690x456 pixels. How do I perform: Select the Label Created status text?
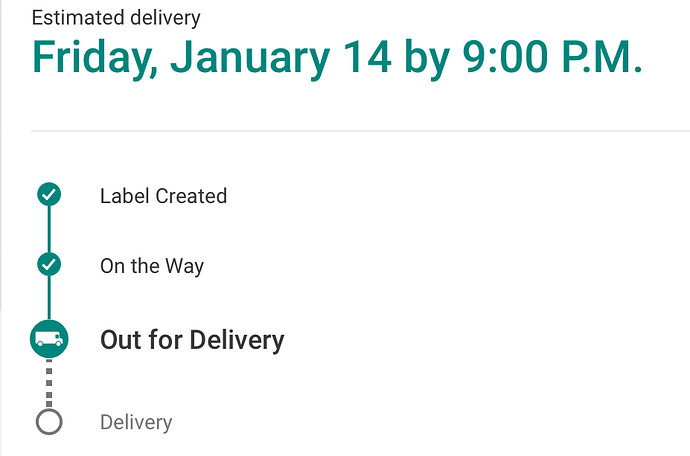(x=163, y=196)
